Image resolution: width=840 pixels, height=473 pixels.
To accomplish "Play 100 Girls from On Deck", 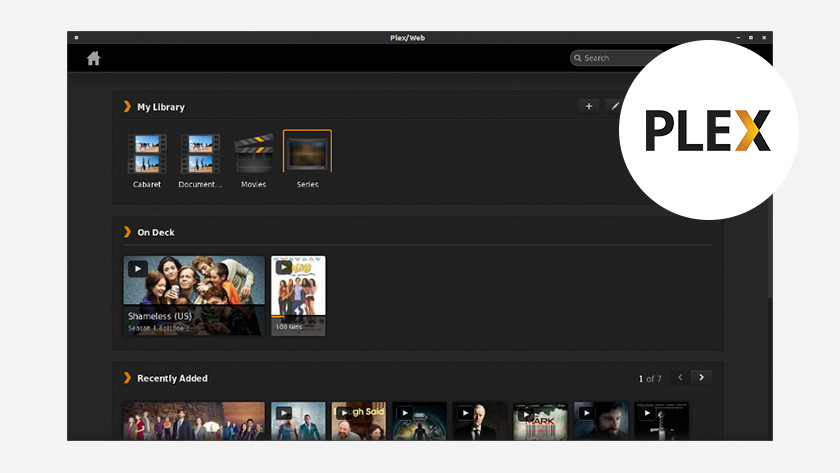I will coord(284,266).
